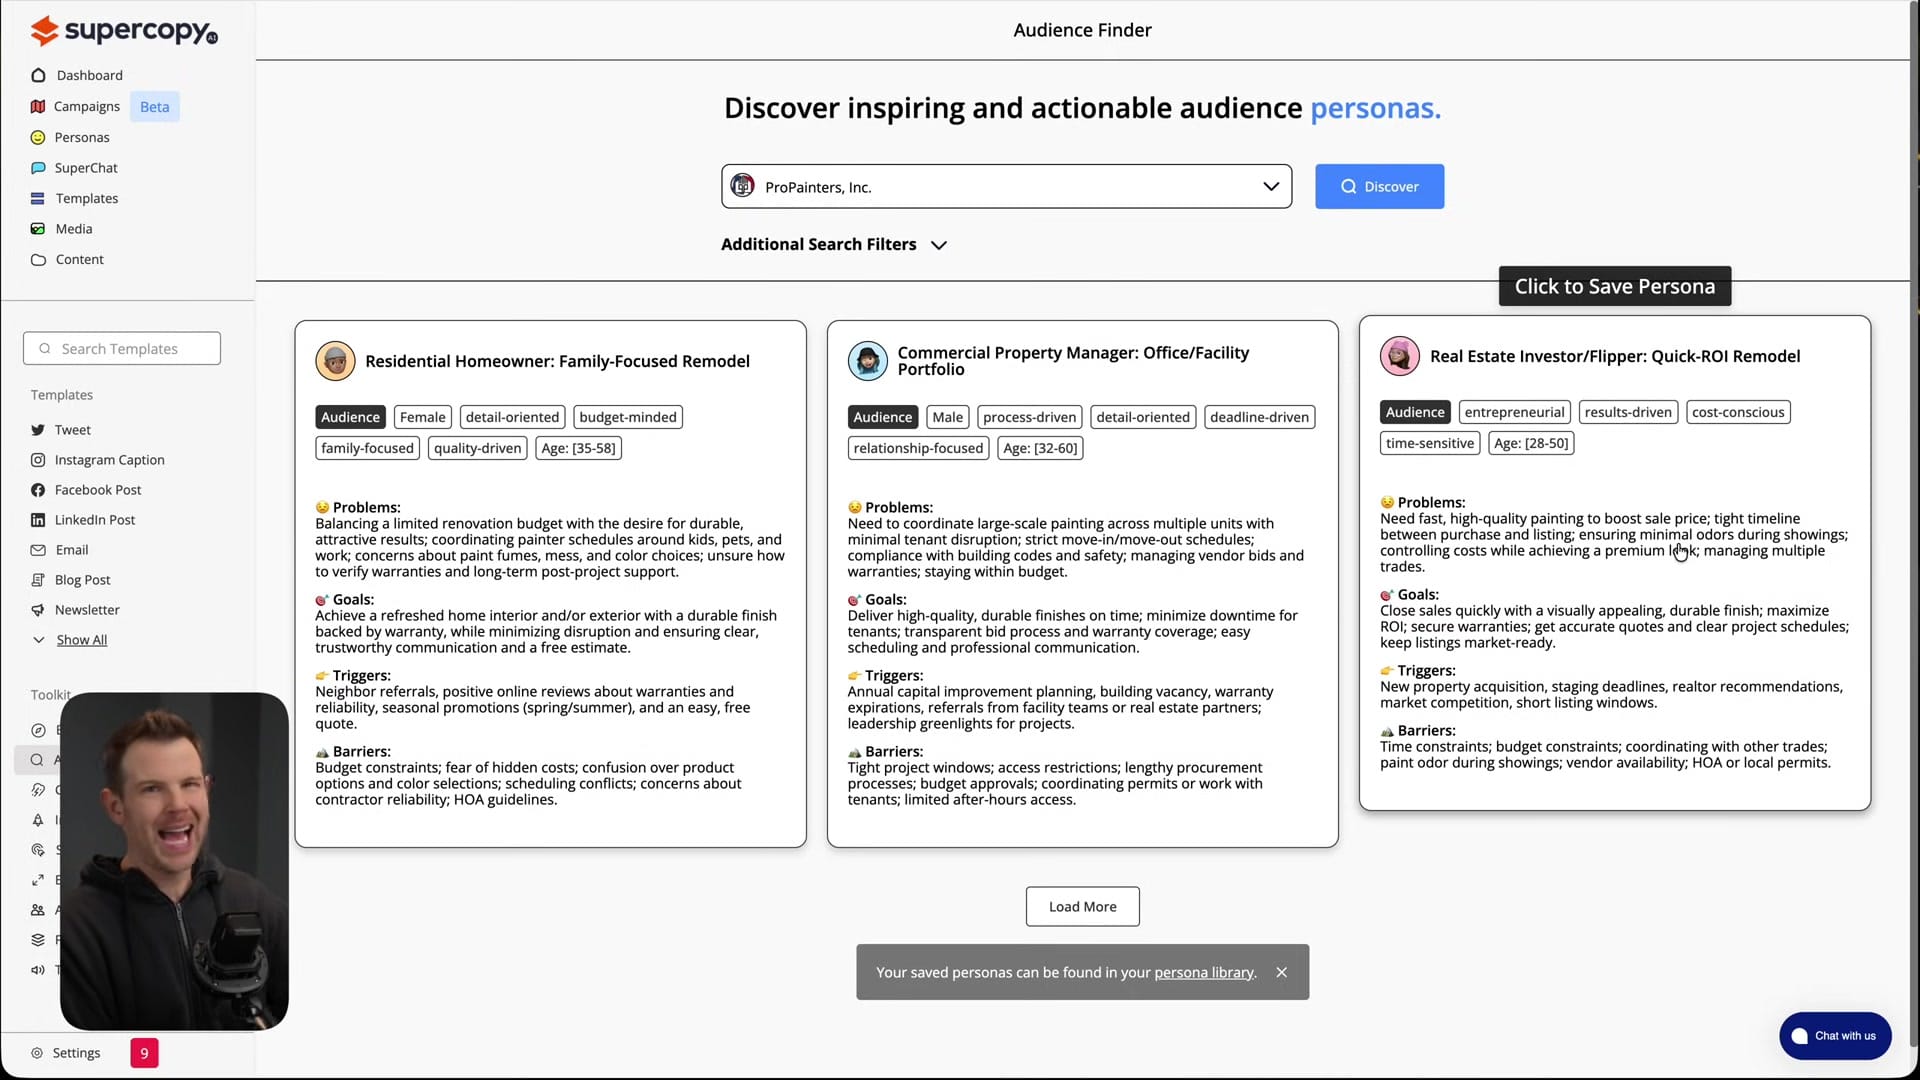The width and height of the screenshot is (1920, 1080).
Task: Select the Newsletter template icon
Action: (38, 610)
